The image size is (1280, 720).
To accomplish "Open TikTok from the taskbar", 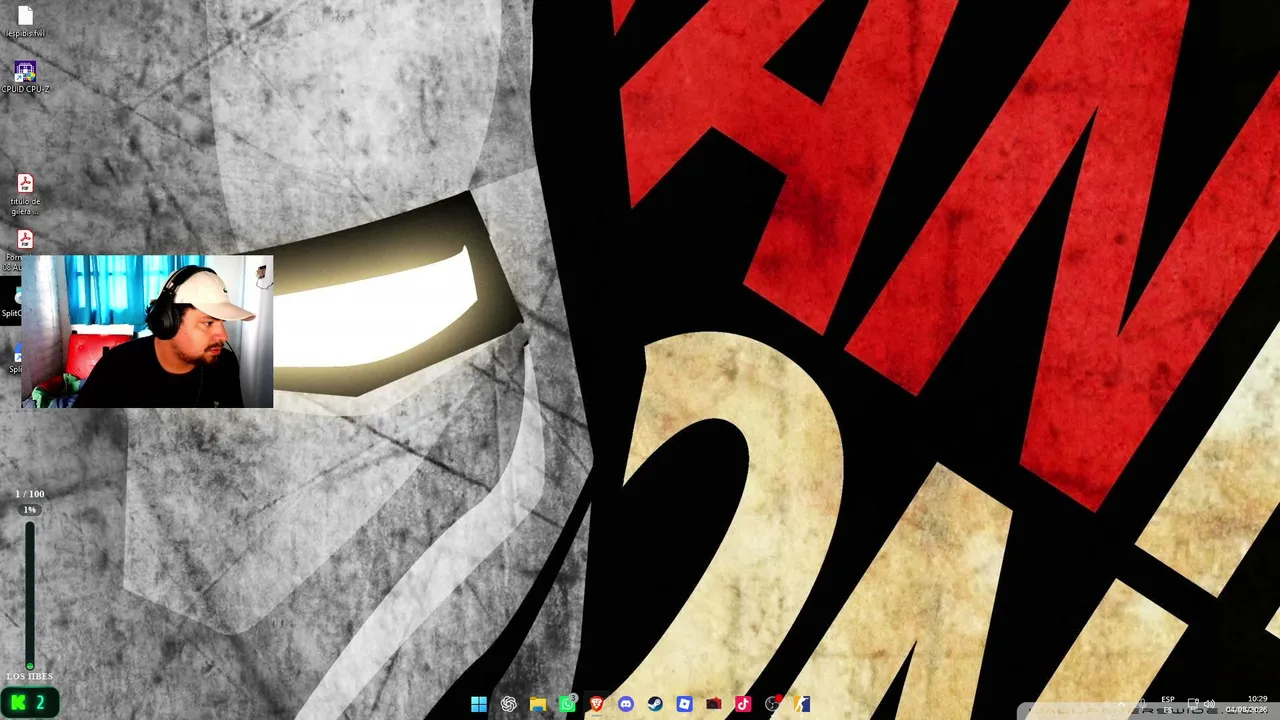I will point(743,704).
